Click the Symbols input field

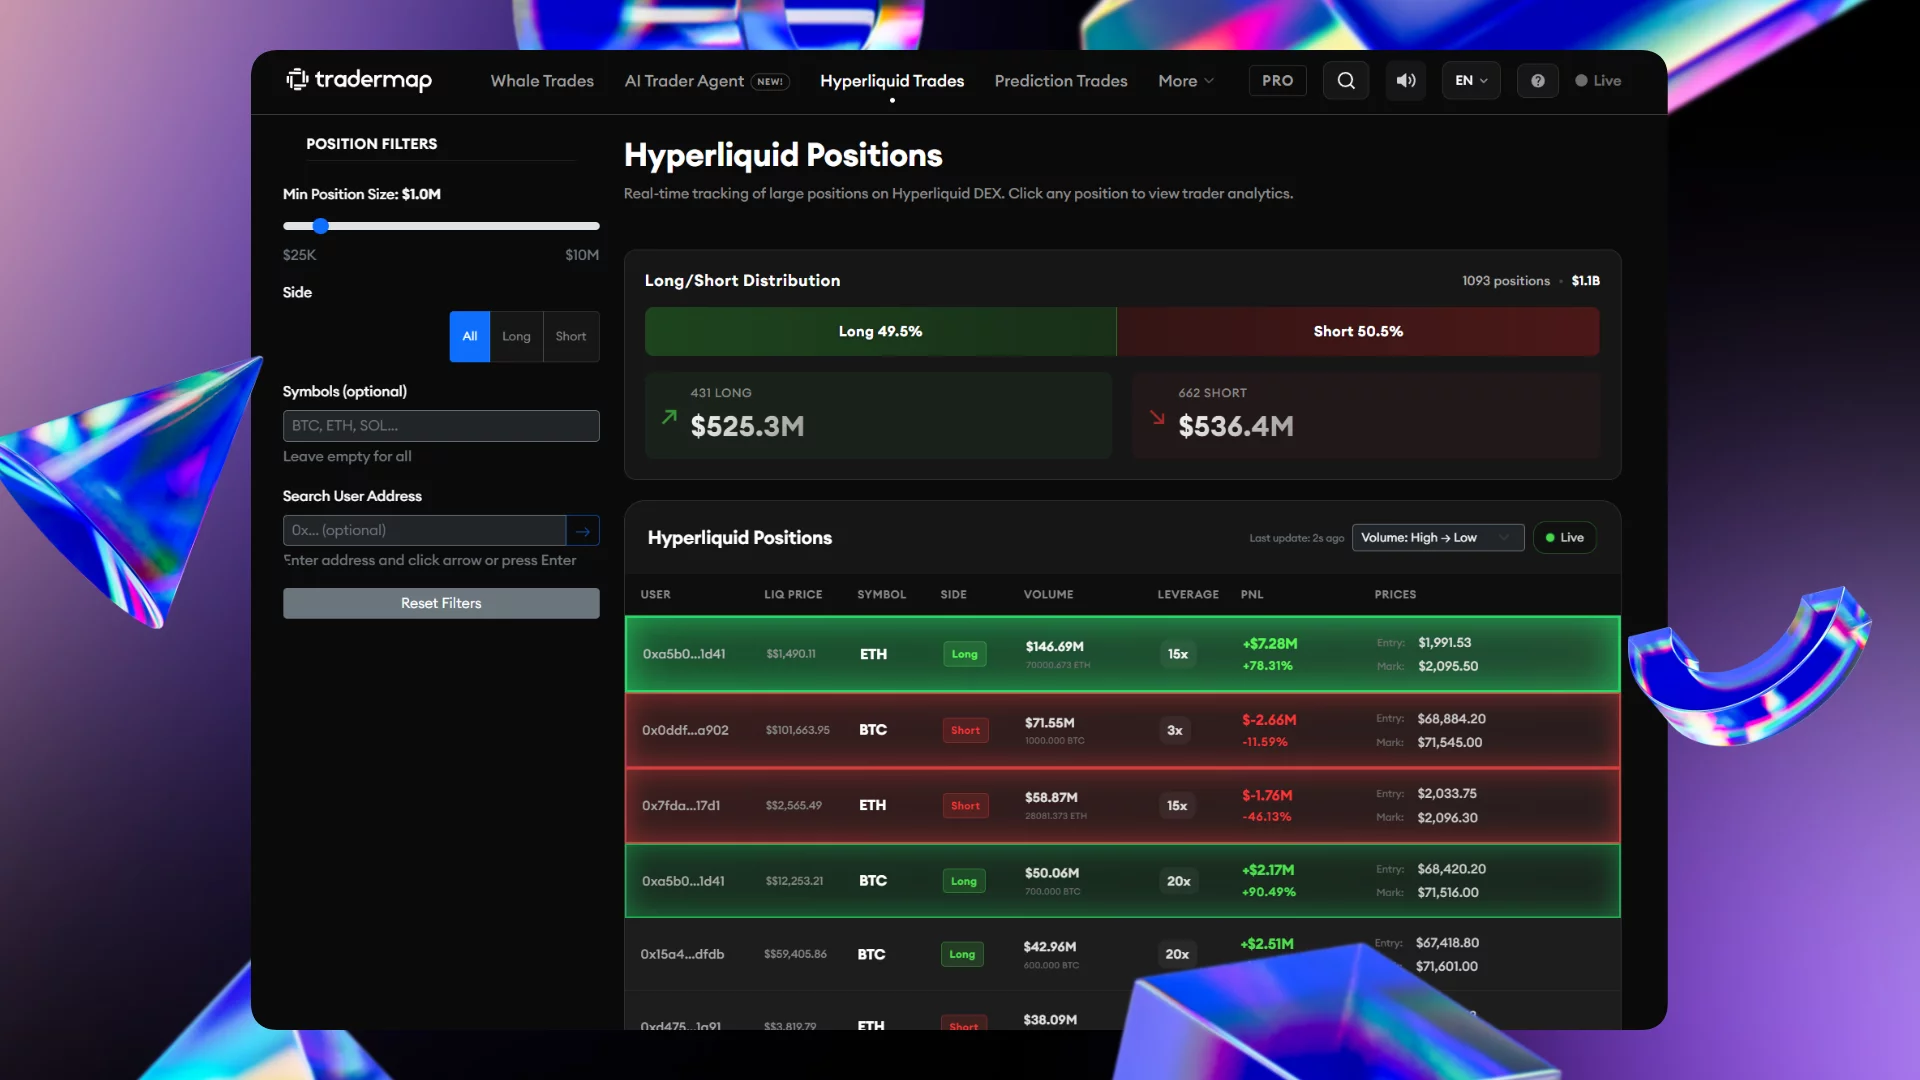[x=440, y=425]
